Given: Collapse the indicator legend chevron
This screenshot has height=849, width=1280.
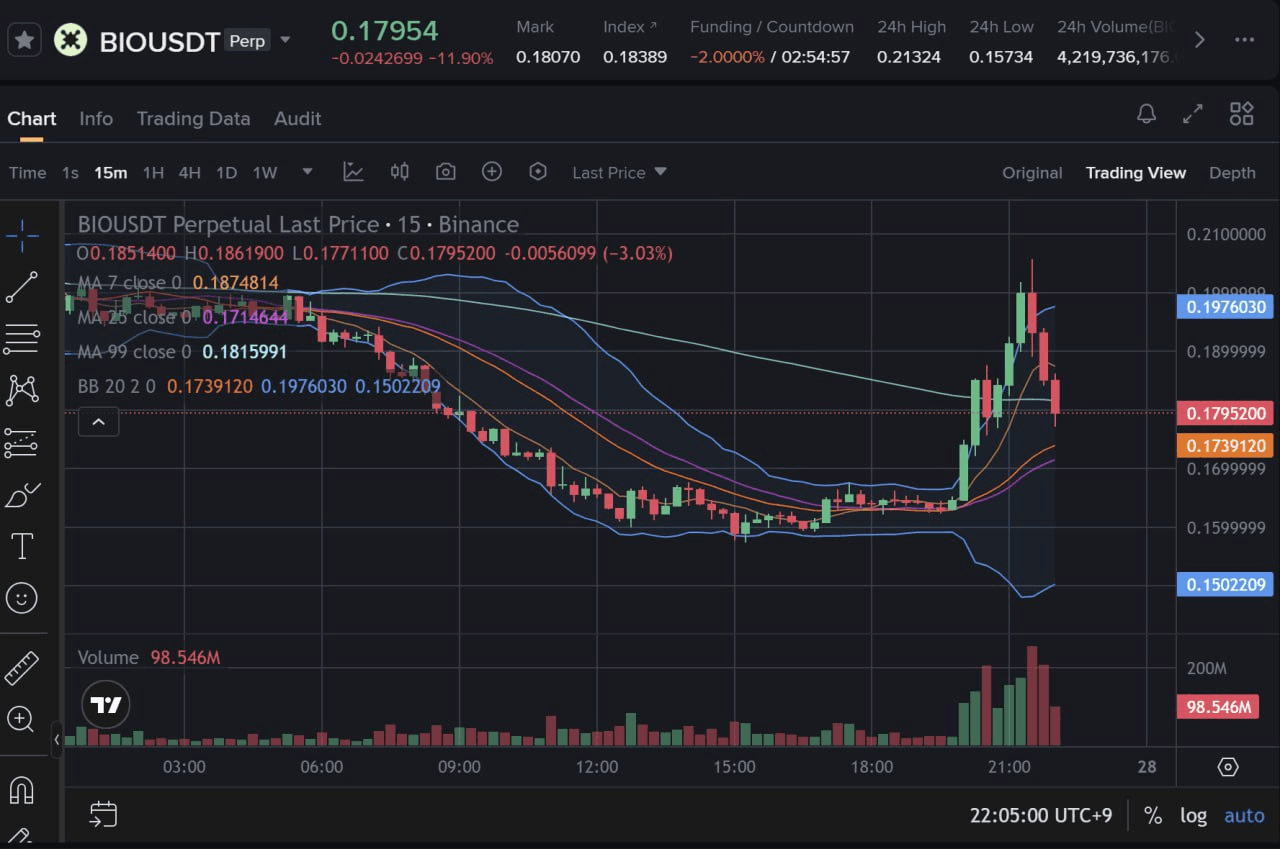Looking at the screenshot, I should [x=98, y=422].
